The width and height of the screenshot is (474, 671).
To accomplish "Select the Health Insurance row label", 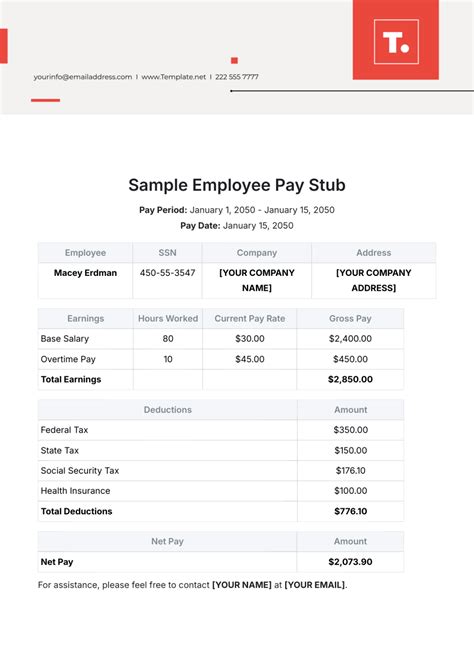I will (x=75, y=491).
